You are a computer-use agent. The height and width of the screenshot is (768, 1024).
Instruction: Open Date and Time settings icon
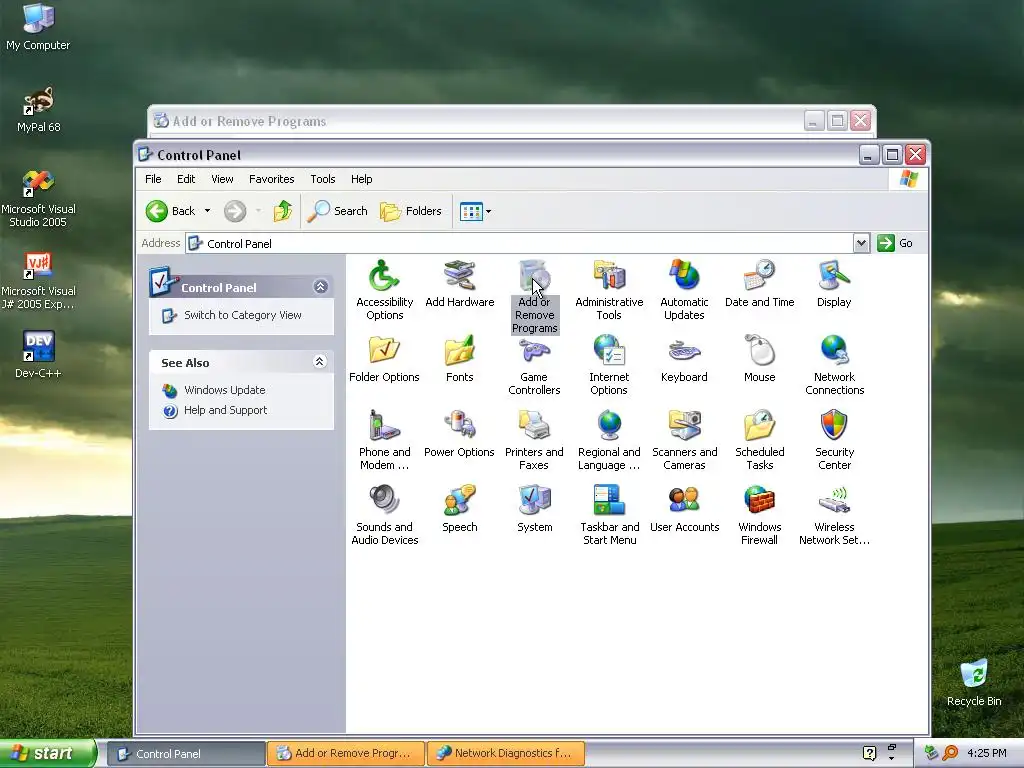click(759, 283)
